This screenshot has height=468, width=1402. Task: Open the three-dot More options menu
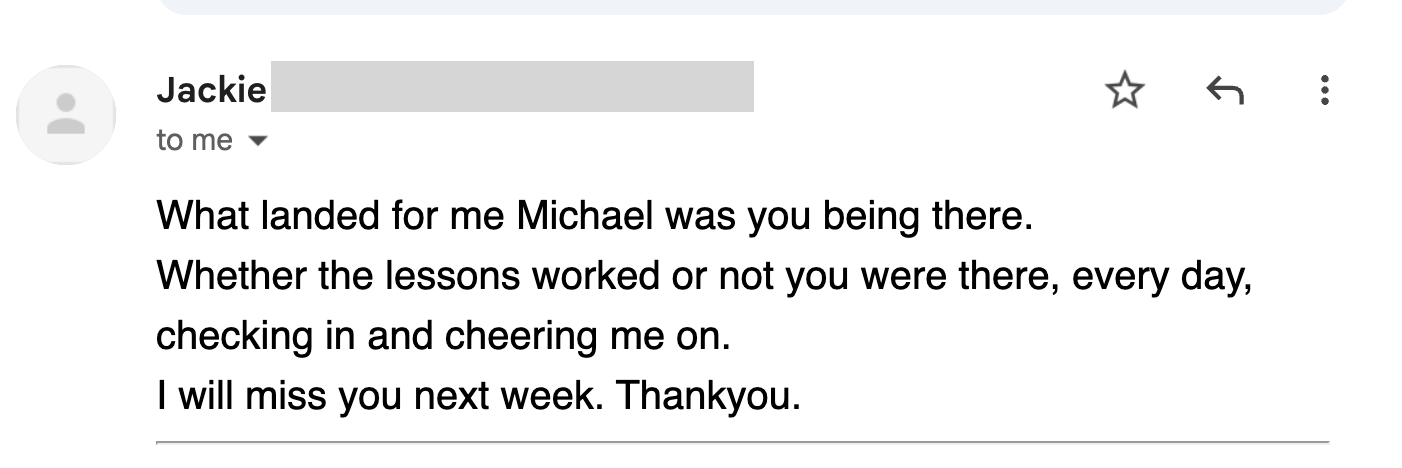1325,91
